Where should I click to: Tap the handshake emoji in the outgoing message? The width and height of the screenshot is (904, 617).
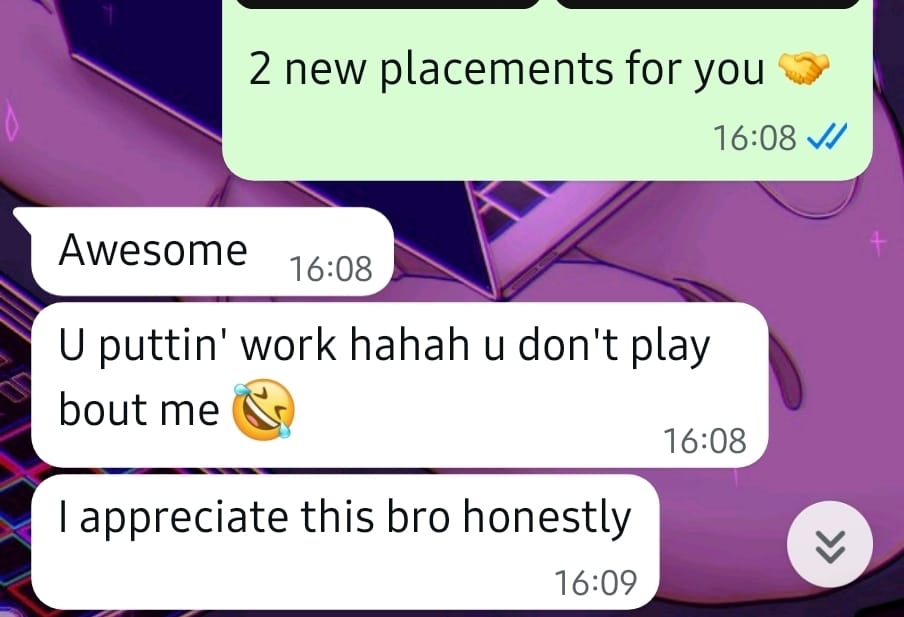(803, 68)
